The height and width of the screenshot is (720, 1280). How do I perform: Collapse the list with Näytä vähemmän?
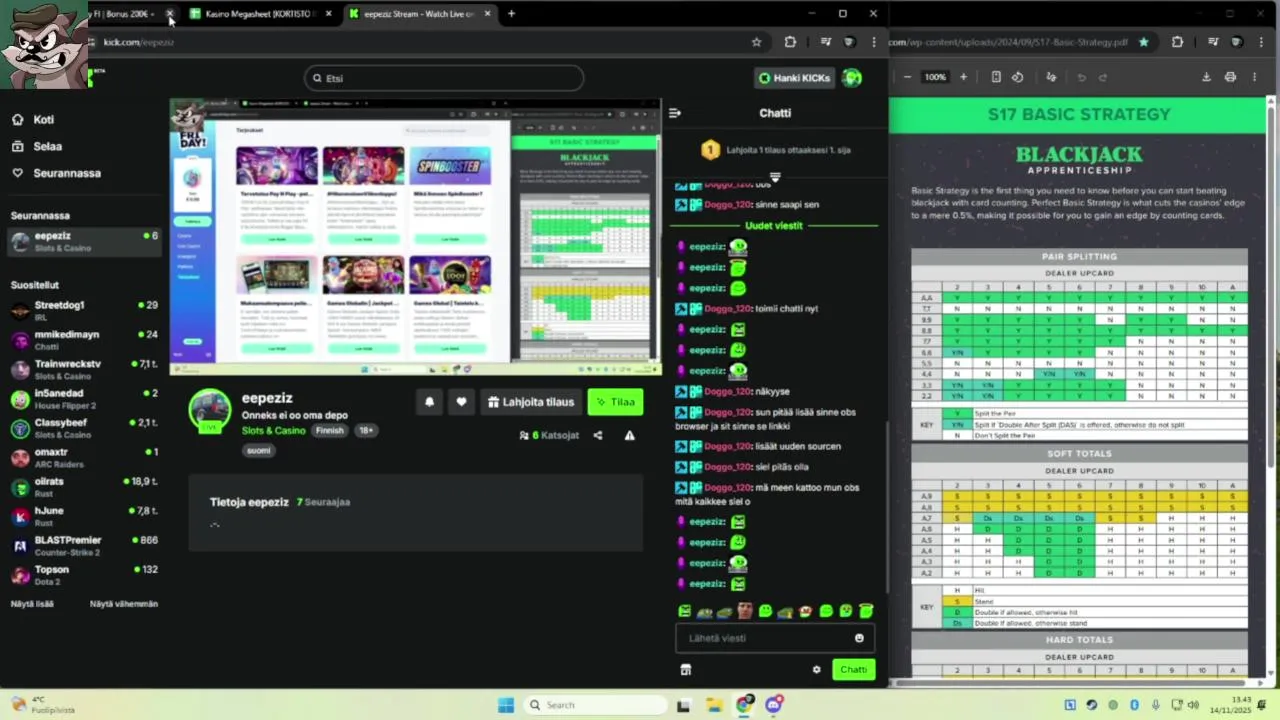(124, 604)
